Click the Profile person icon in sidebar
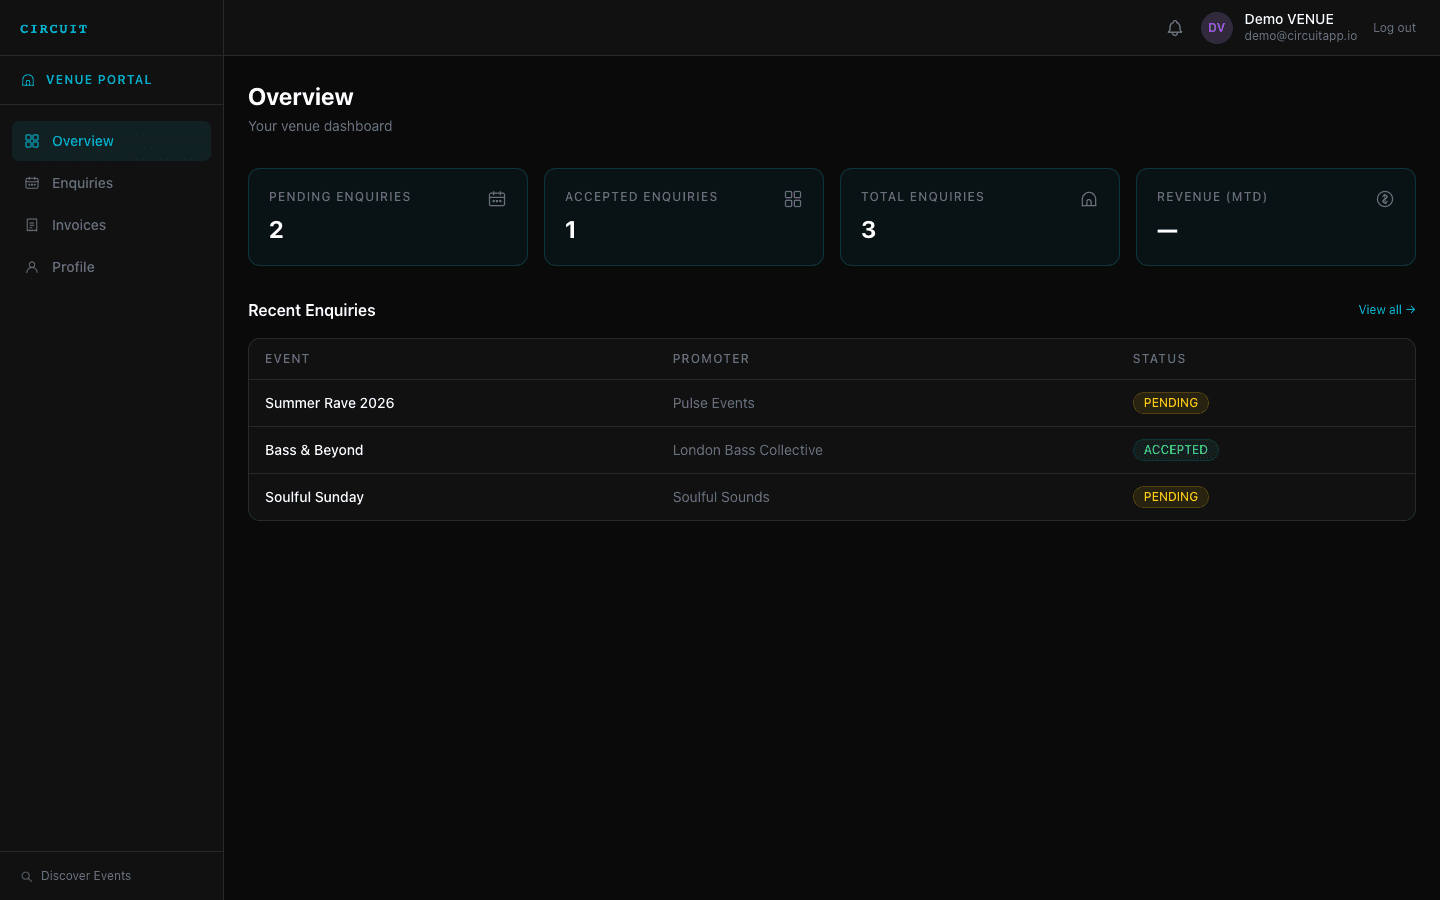The image size is (1440, 900). click(32, 267)
